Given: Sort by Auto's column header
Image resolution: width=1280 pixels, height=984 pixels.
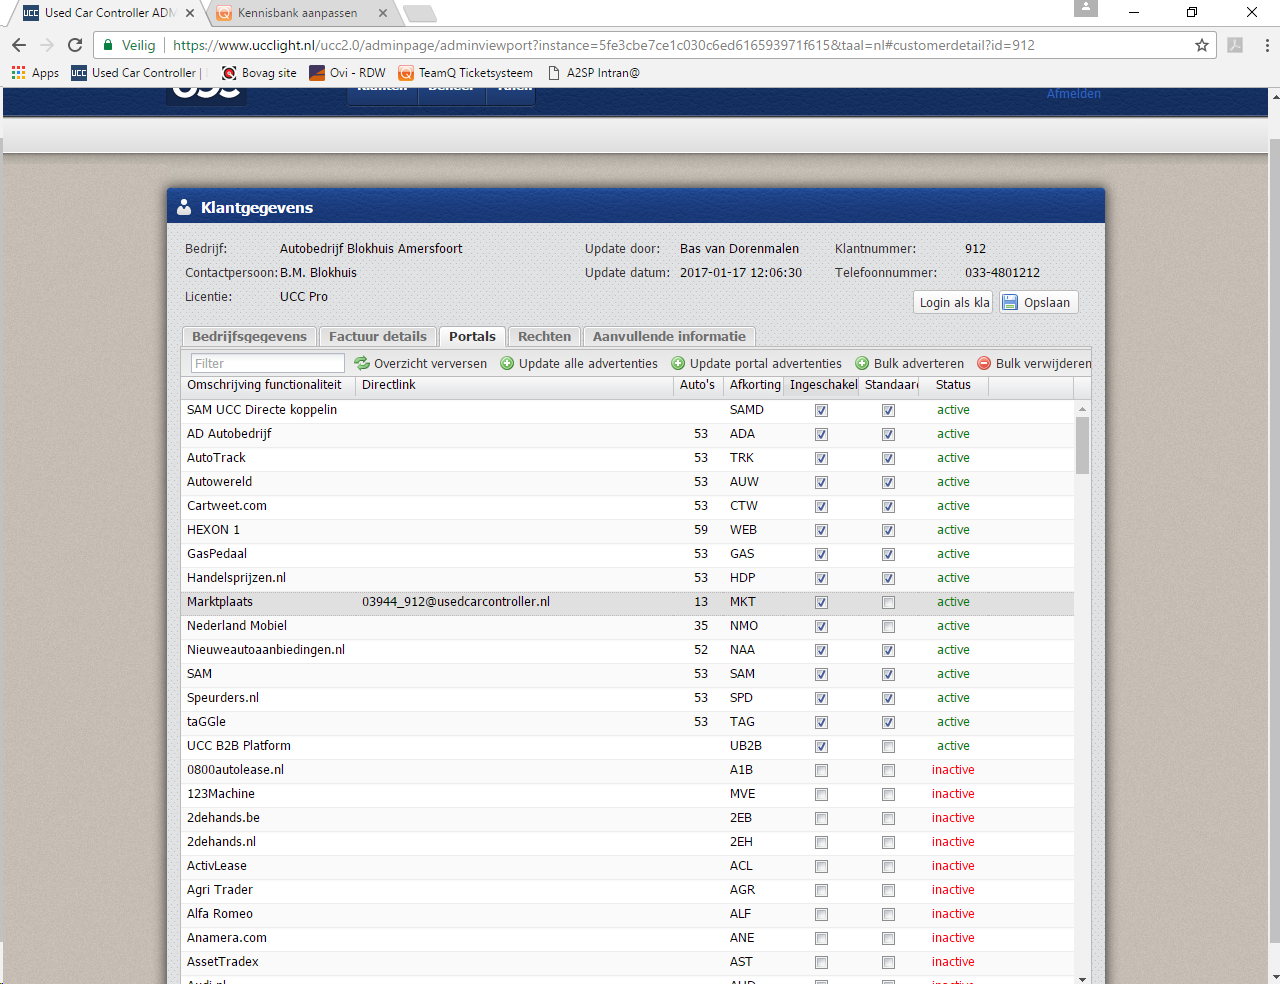Looking at the screenshot, I should pos(698,385).
